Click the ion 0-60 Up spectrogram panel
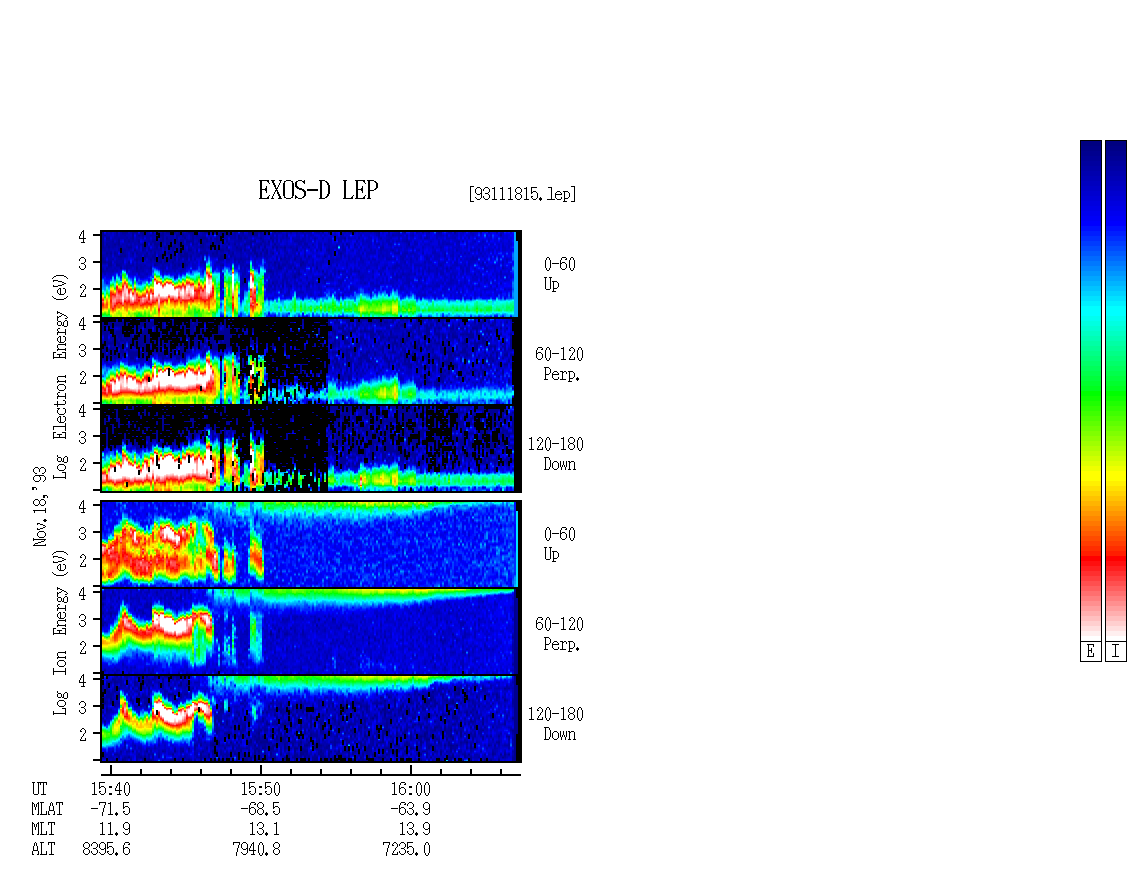 point(310,544)
